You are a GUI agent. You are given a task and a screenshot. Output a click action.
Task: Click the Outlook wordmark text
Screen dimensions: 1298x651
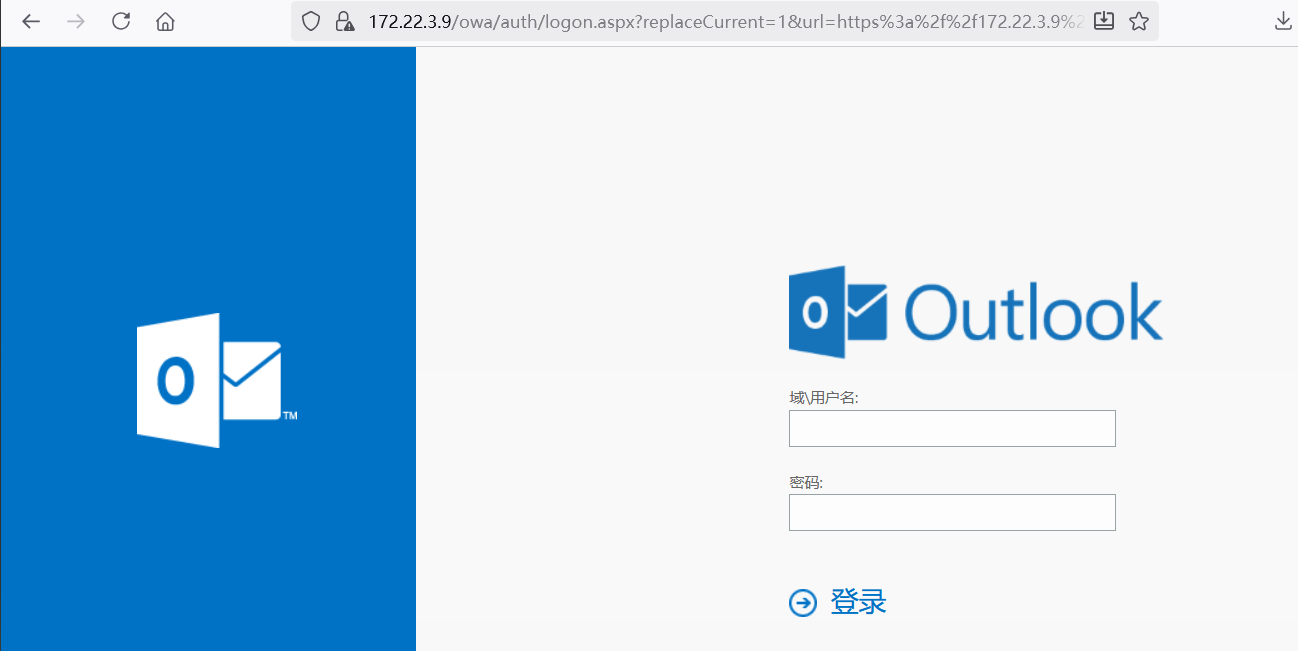coord(1034,312)
